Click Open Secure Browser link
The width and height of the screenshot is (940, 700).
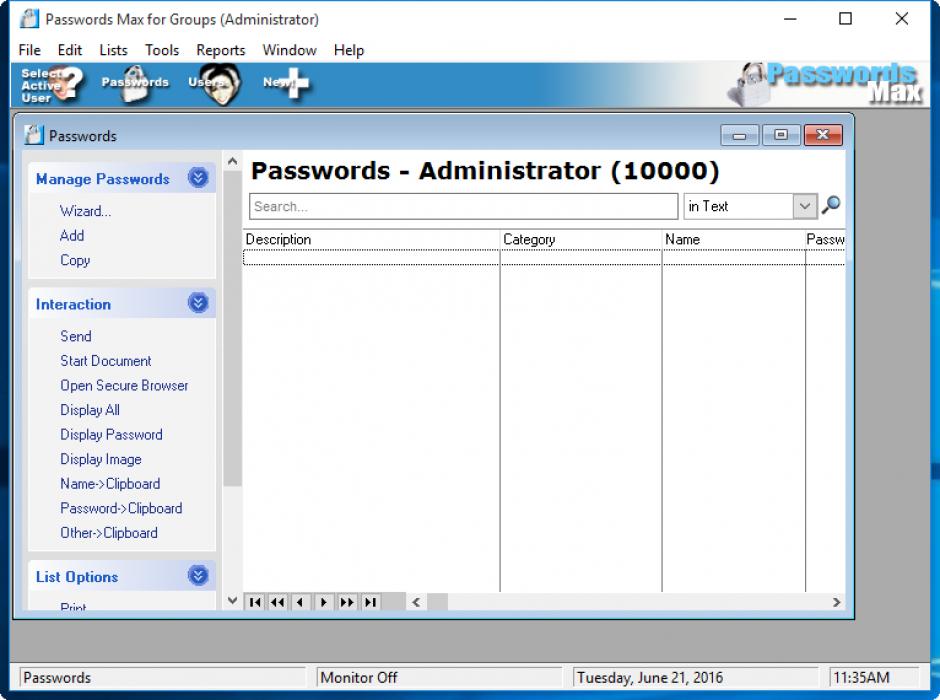point(124,385)
